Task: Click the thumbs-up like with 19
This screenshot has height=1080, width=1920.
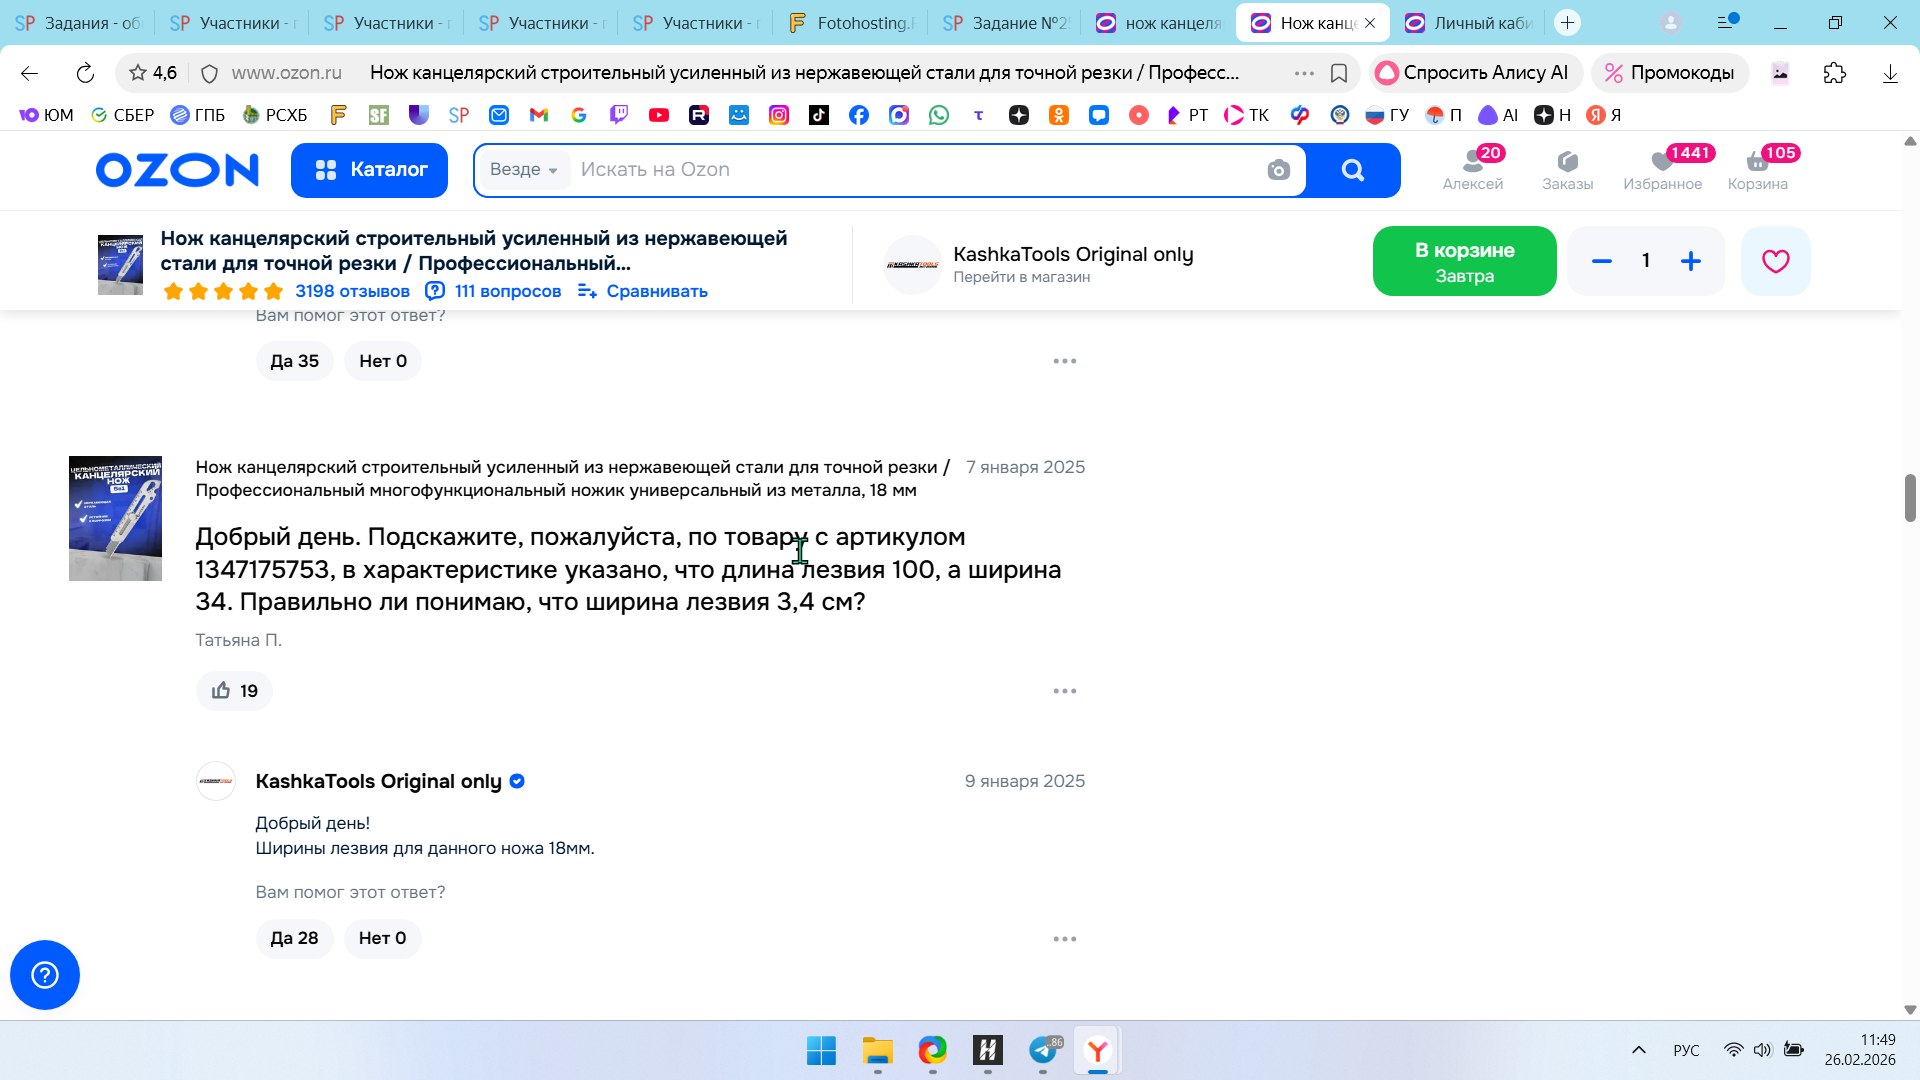Action: point(234,691)
